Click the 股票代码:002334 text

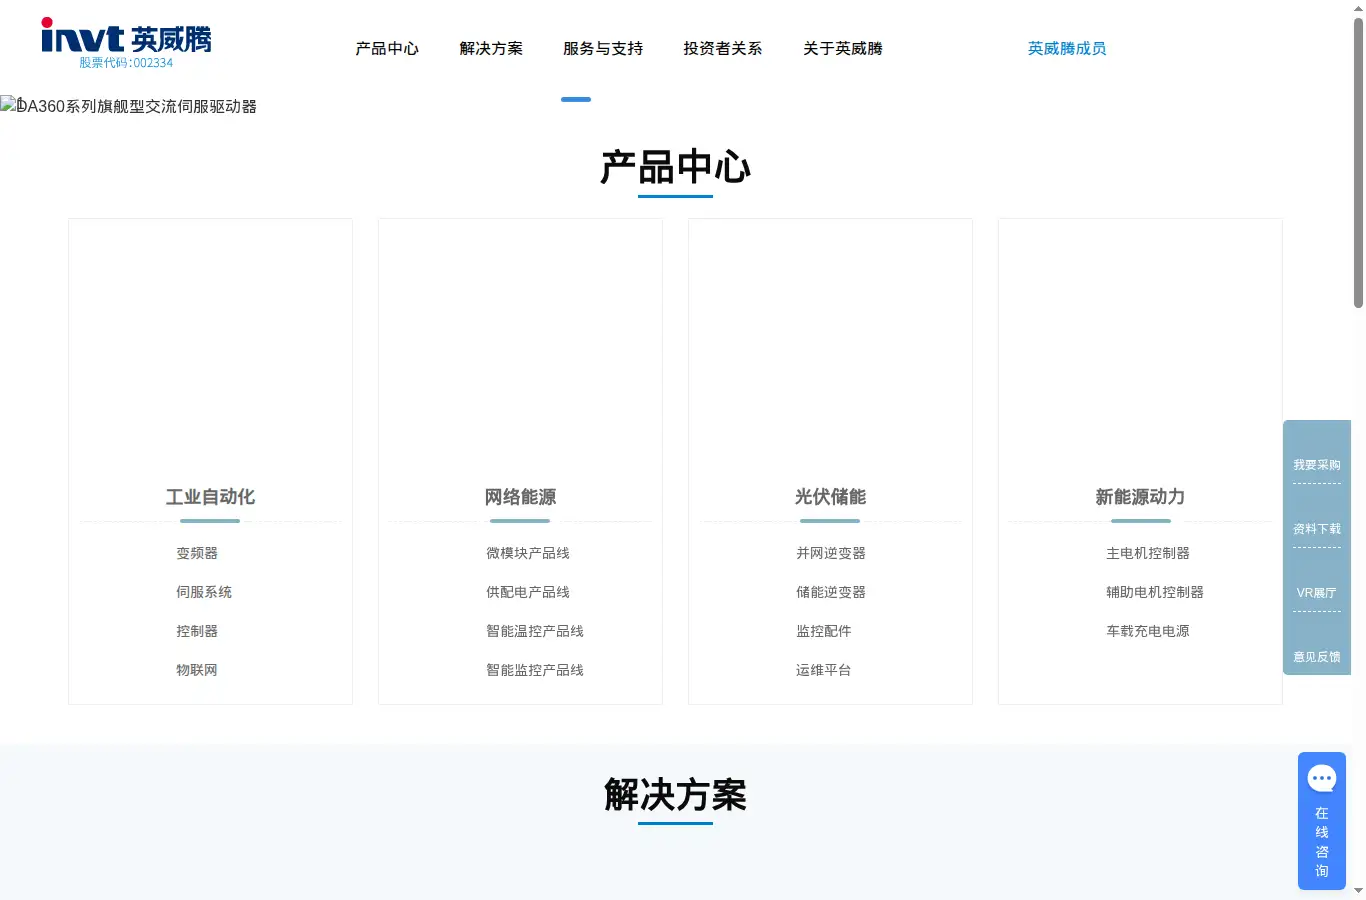coord(126,62)
